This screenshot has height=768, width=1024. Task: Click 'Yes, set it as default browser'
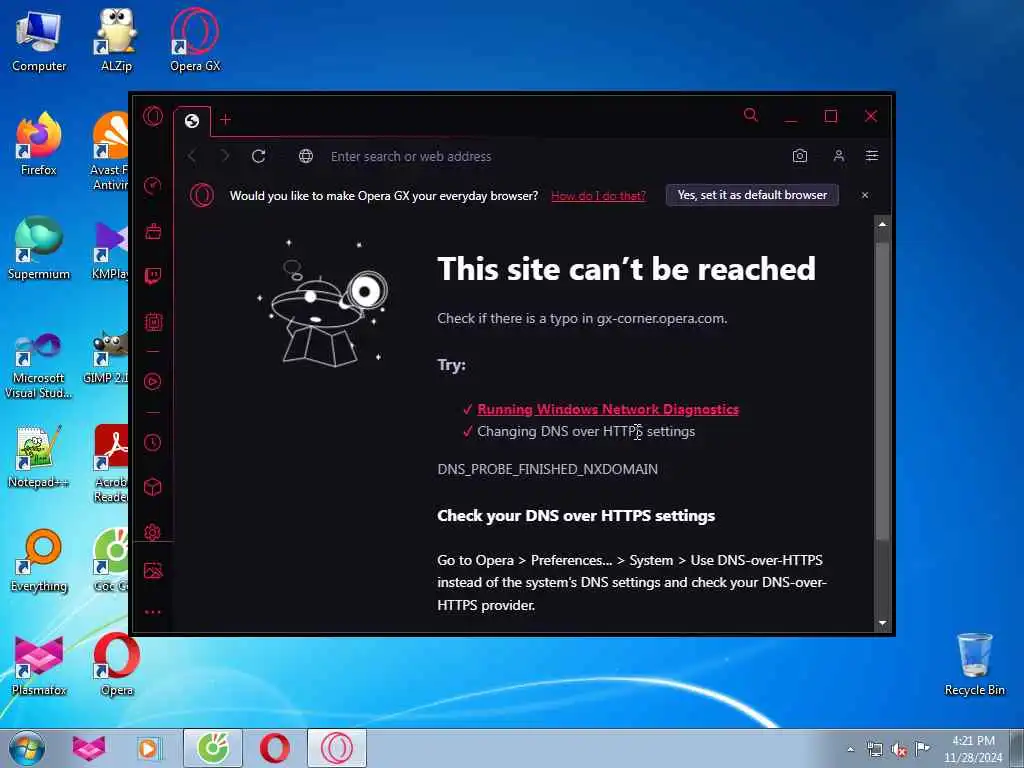tap(752, 195)
